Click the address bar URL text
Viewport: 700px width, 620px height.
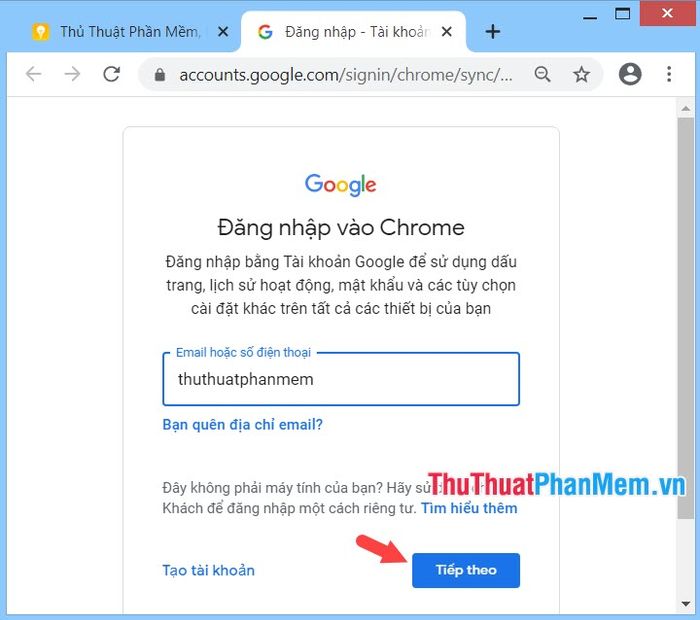coord(346,75)
